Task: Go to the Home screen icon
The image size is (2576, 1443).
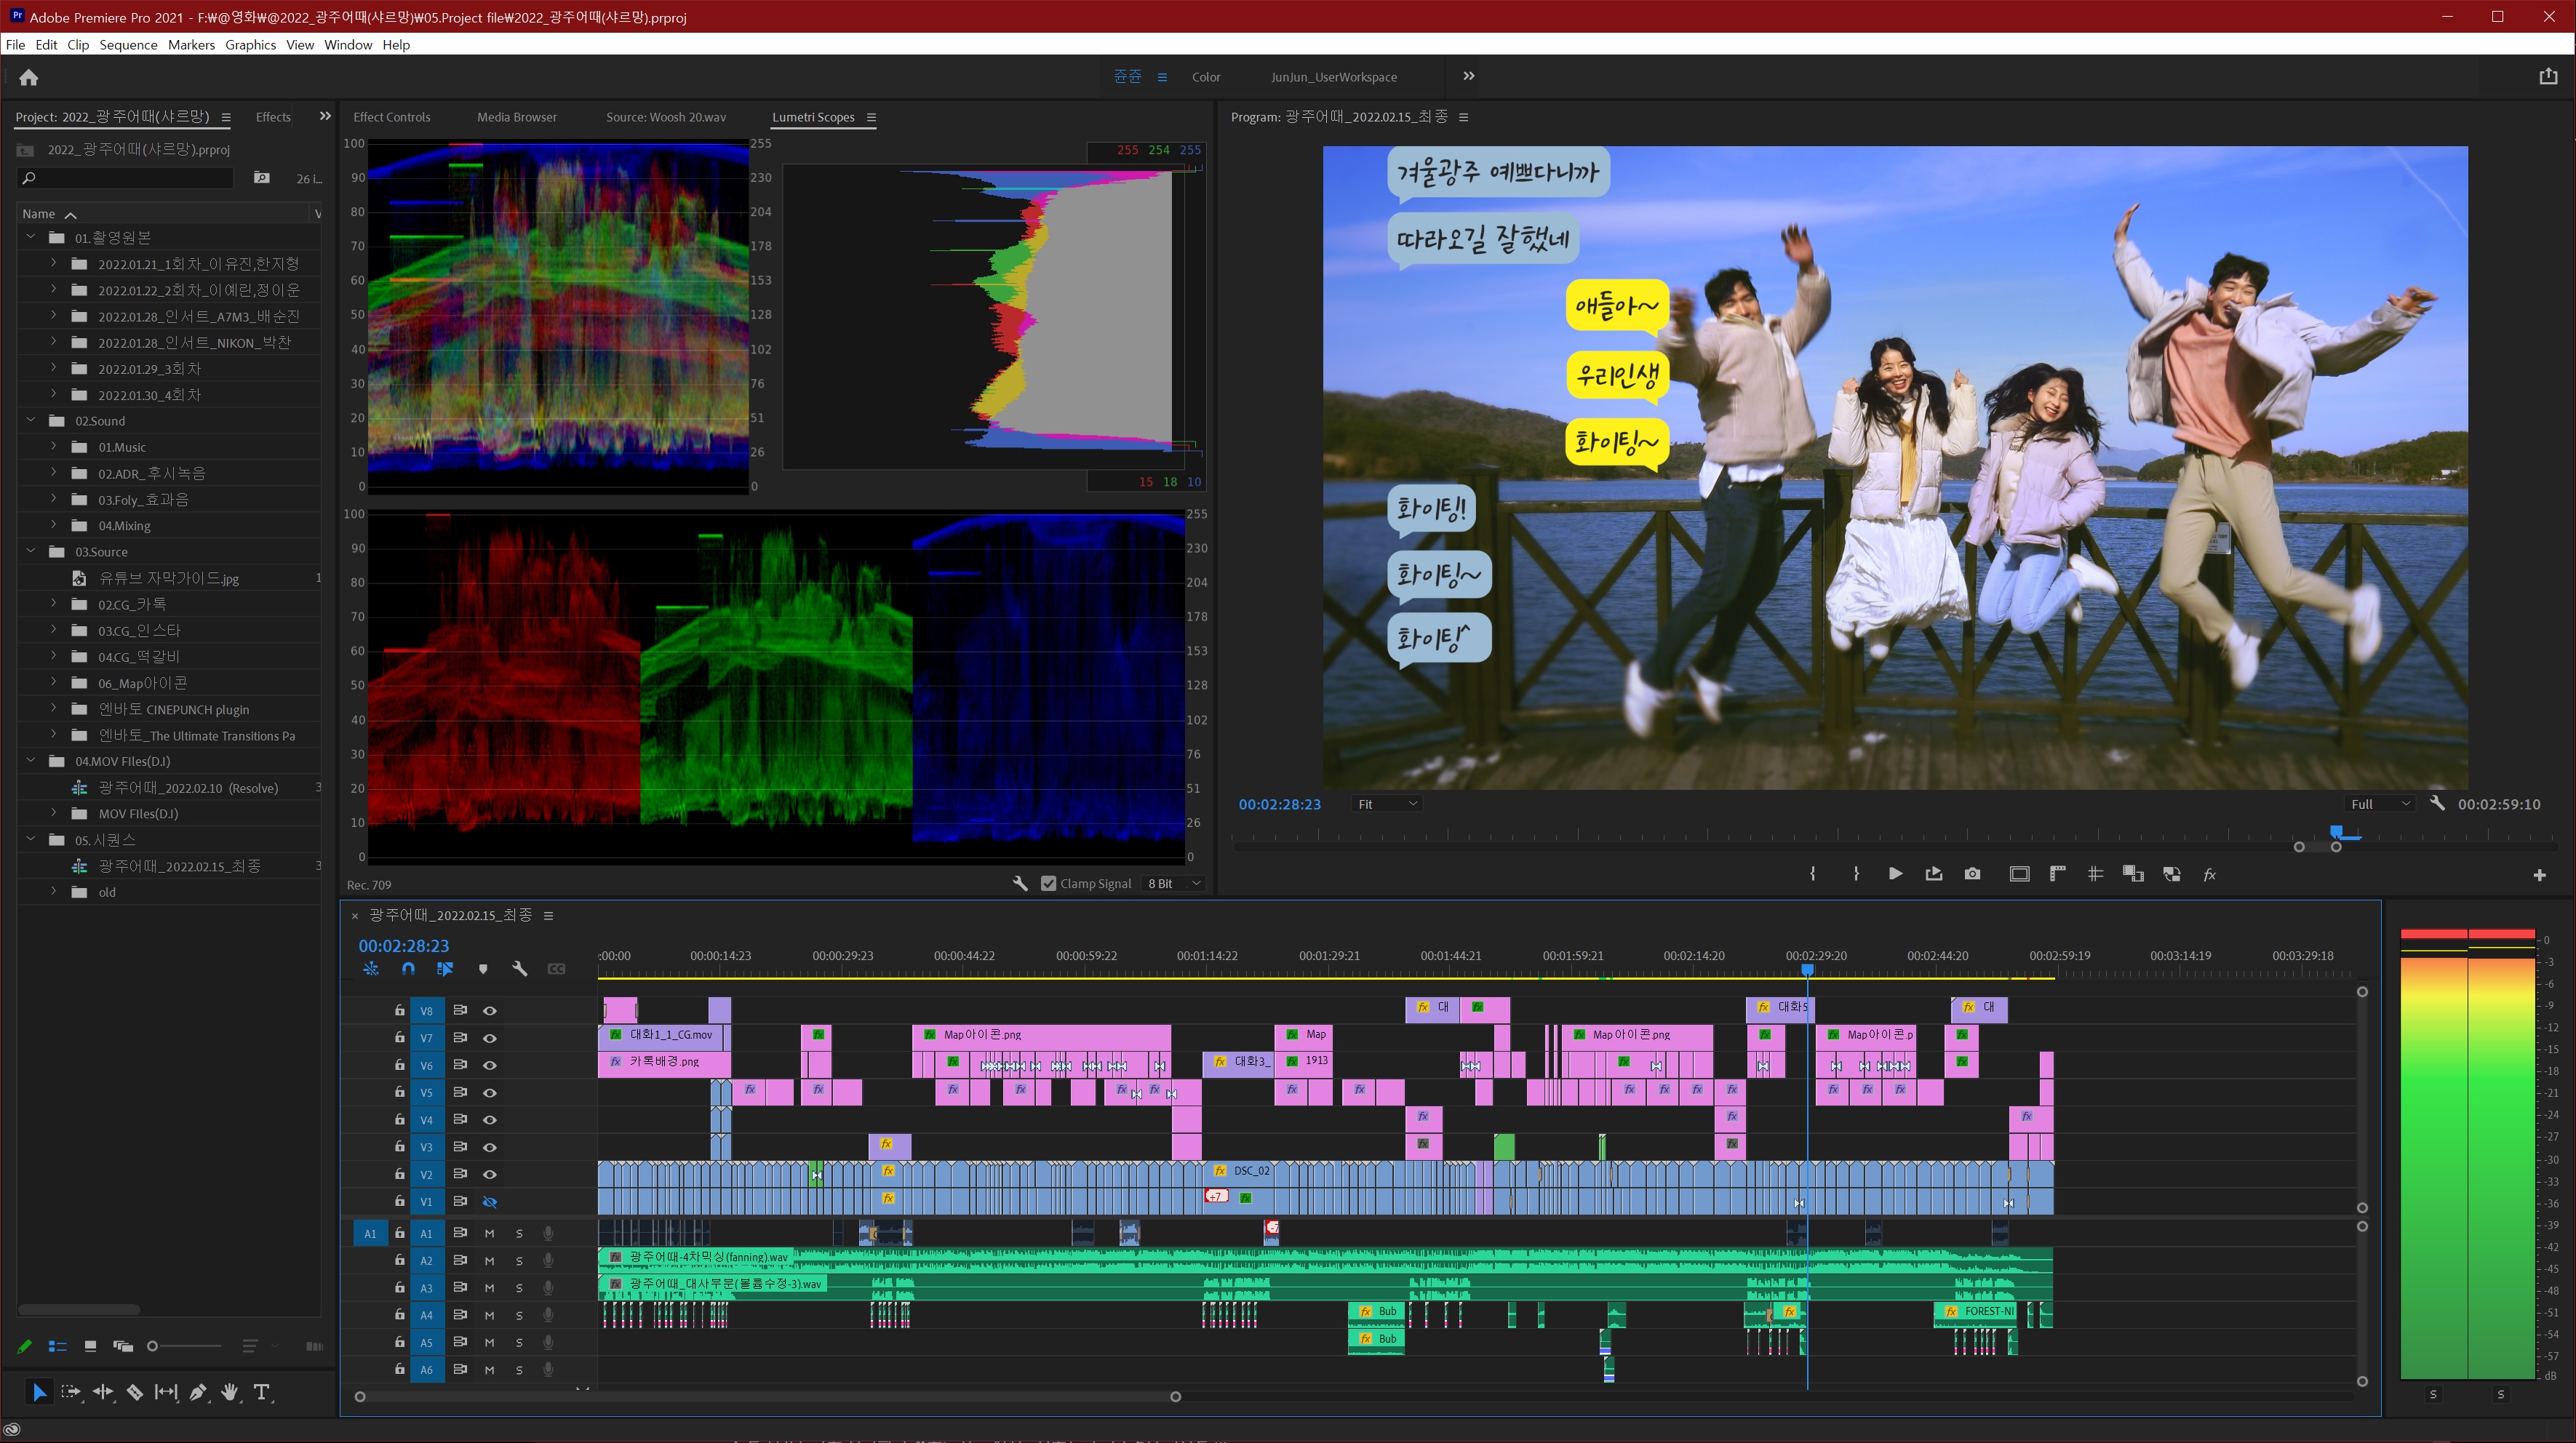Action: click(x=28, y=77)
